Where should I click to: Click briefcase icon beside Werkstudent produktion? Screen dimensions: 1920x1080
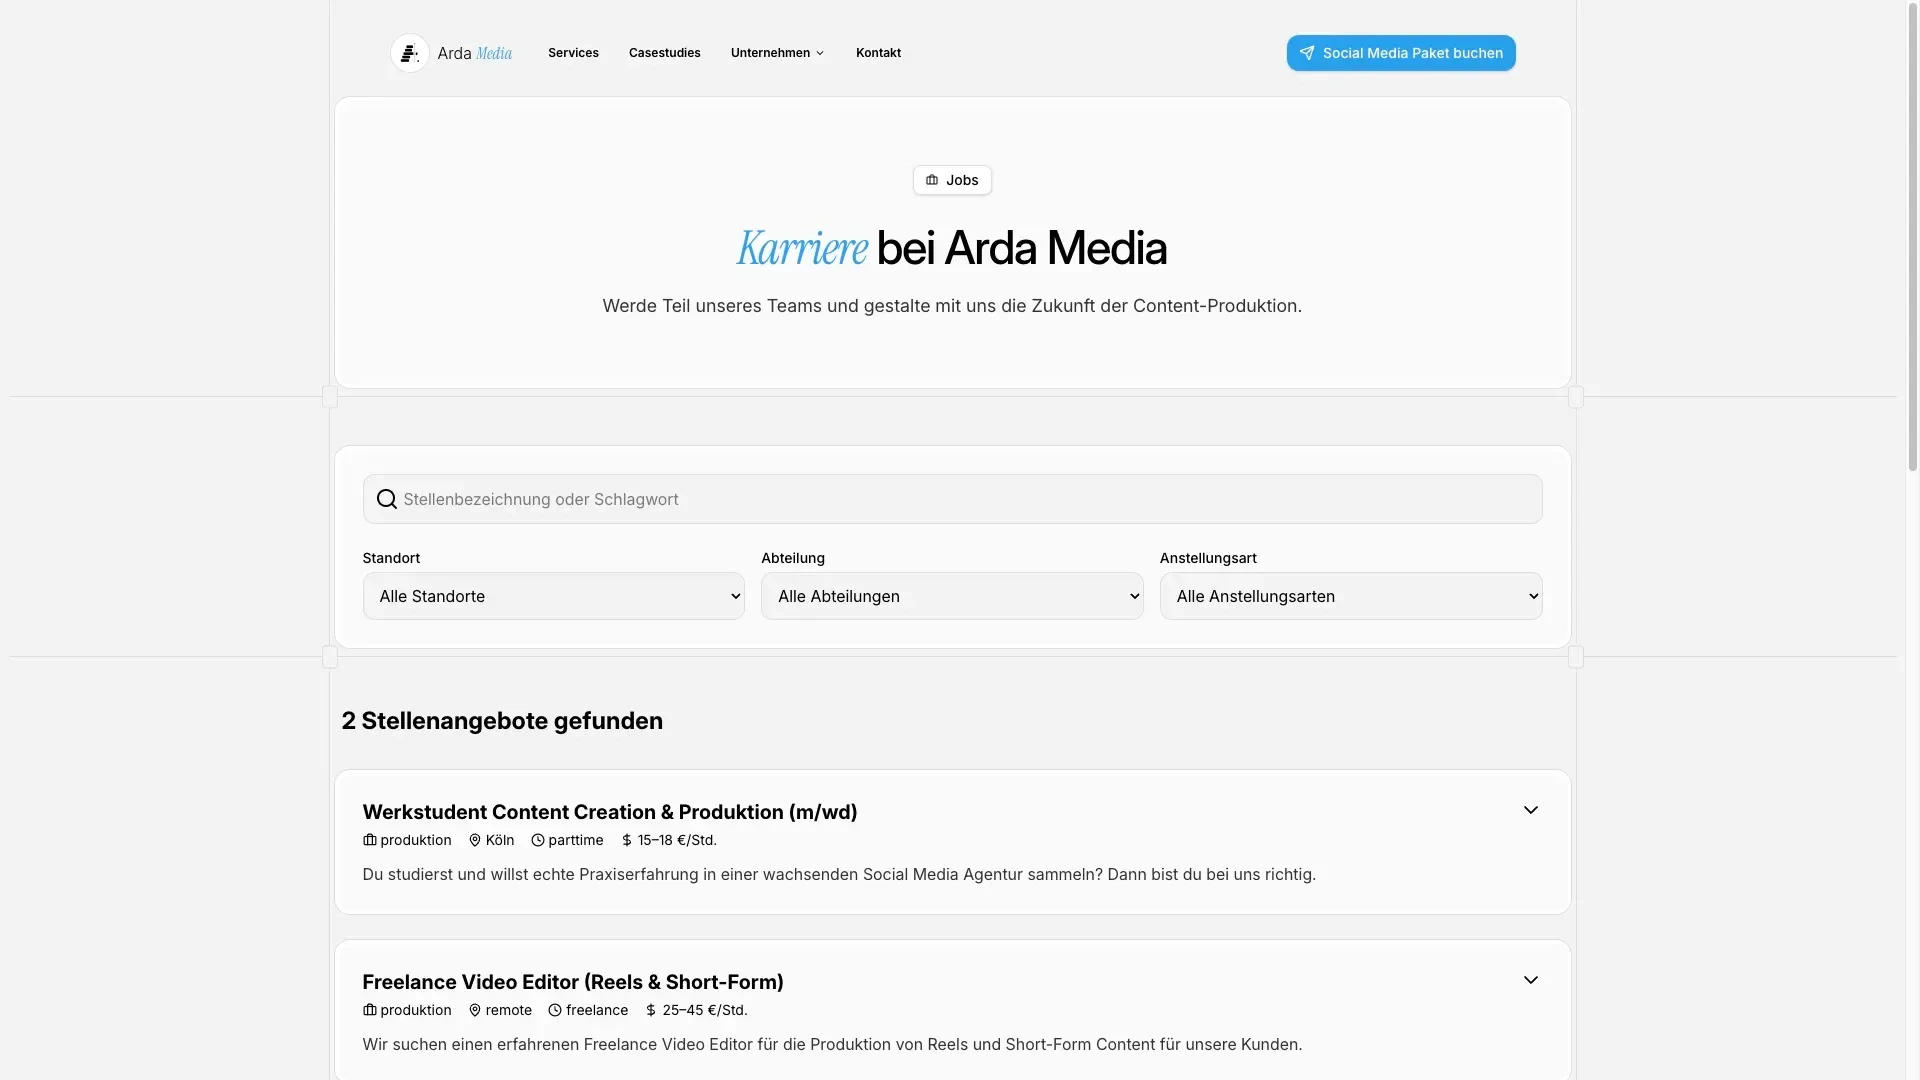[370, 840]
